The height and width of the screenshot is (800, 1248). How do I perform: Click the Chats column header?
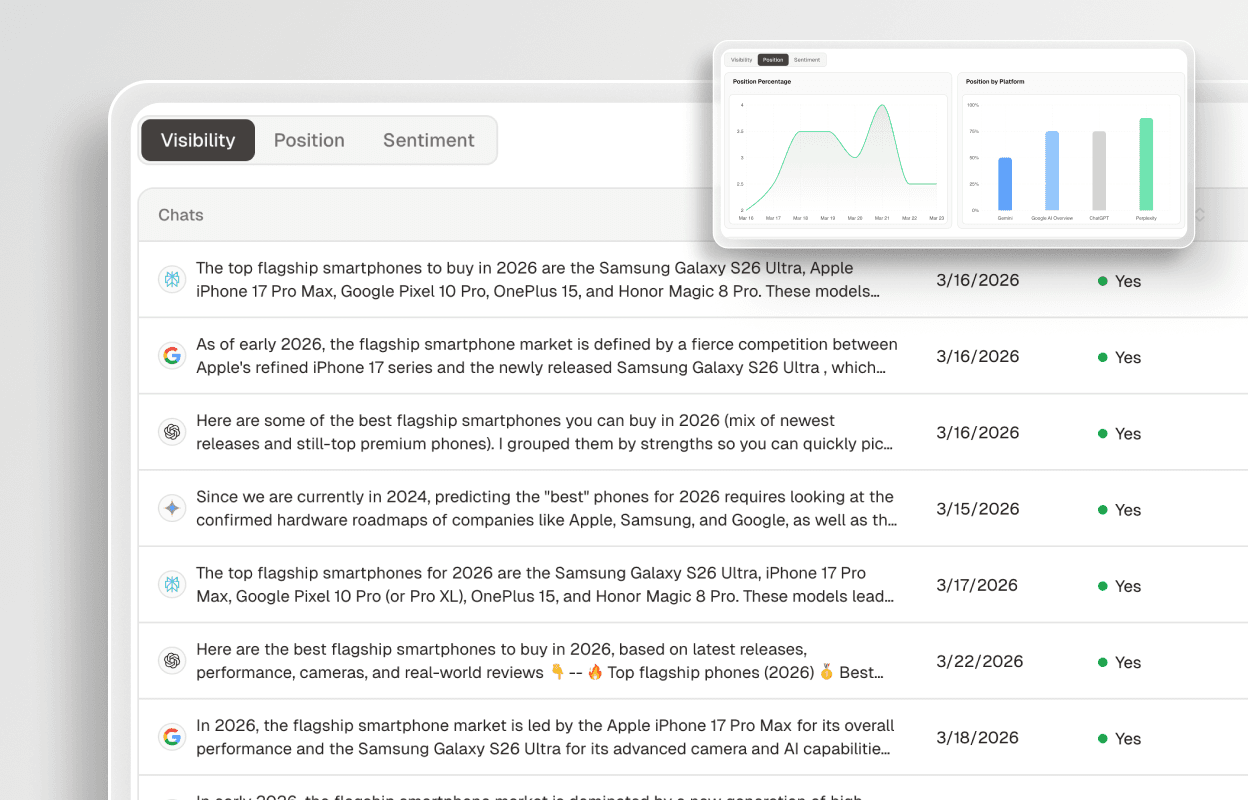pos(181,215)
